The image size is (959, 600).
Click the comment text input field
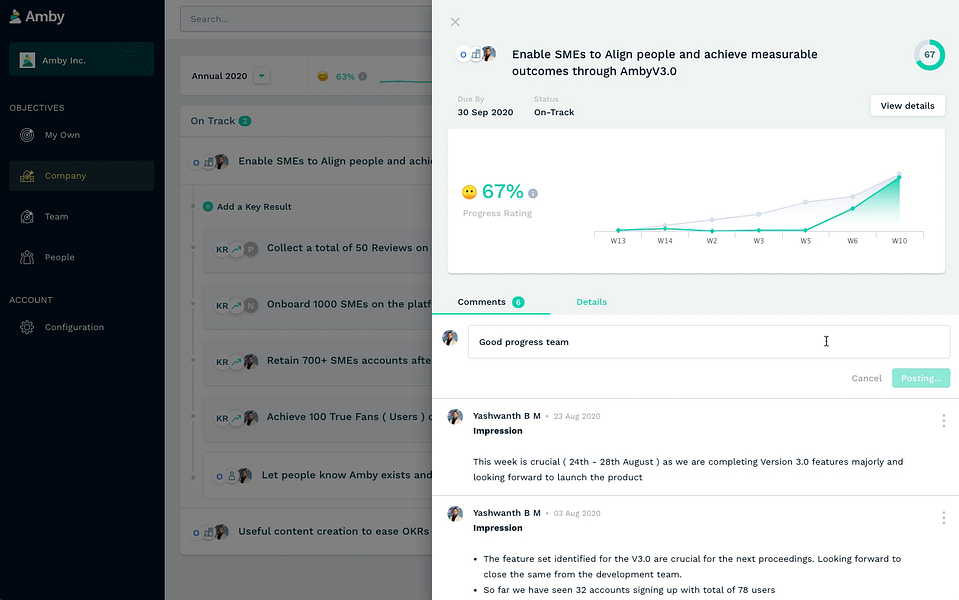(709, 342)
